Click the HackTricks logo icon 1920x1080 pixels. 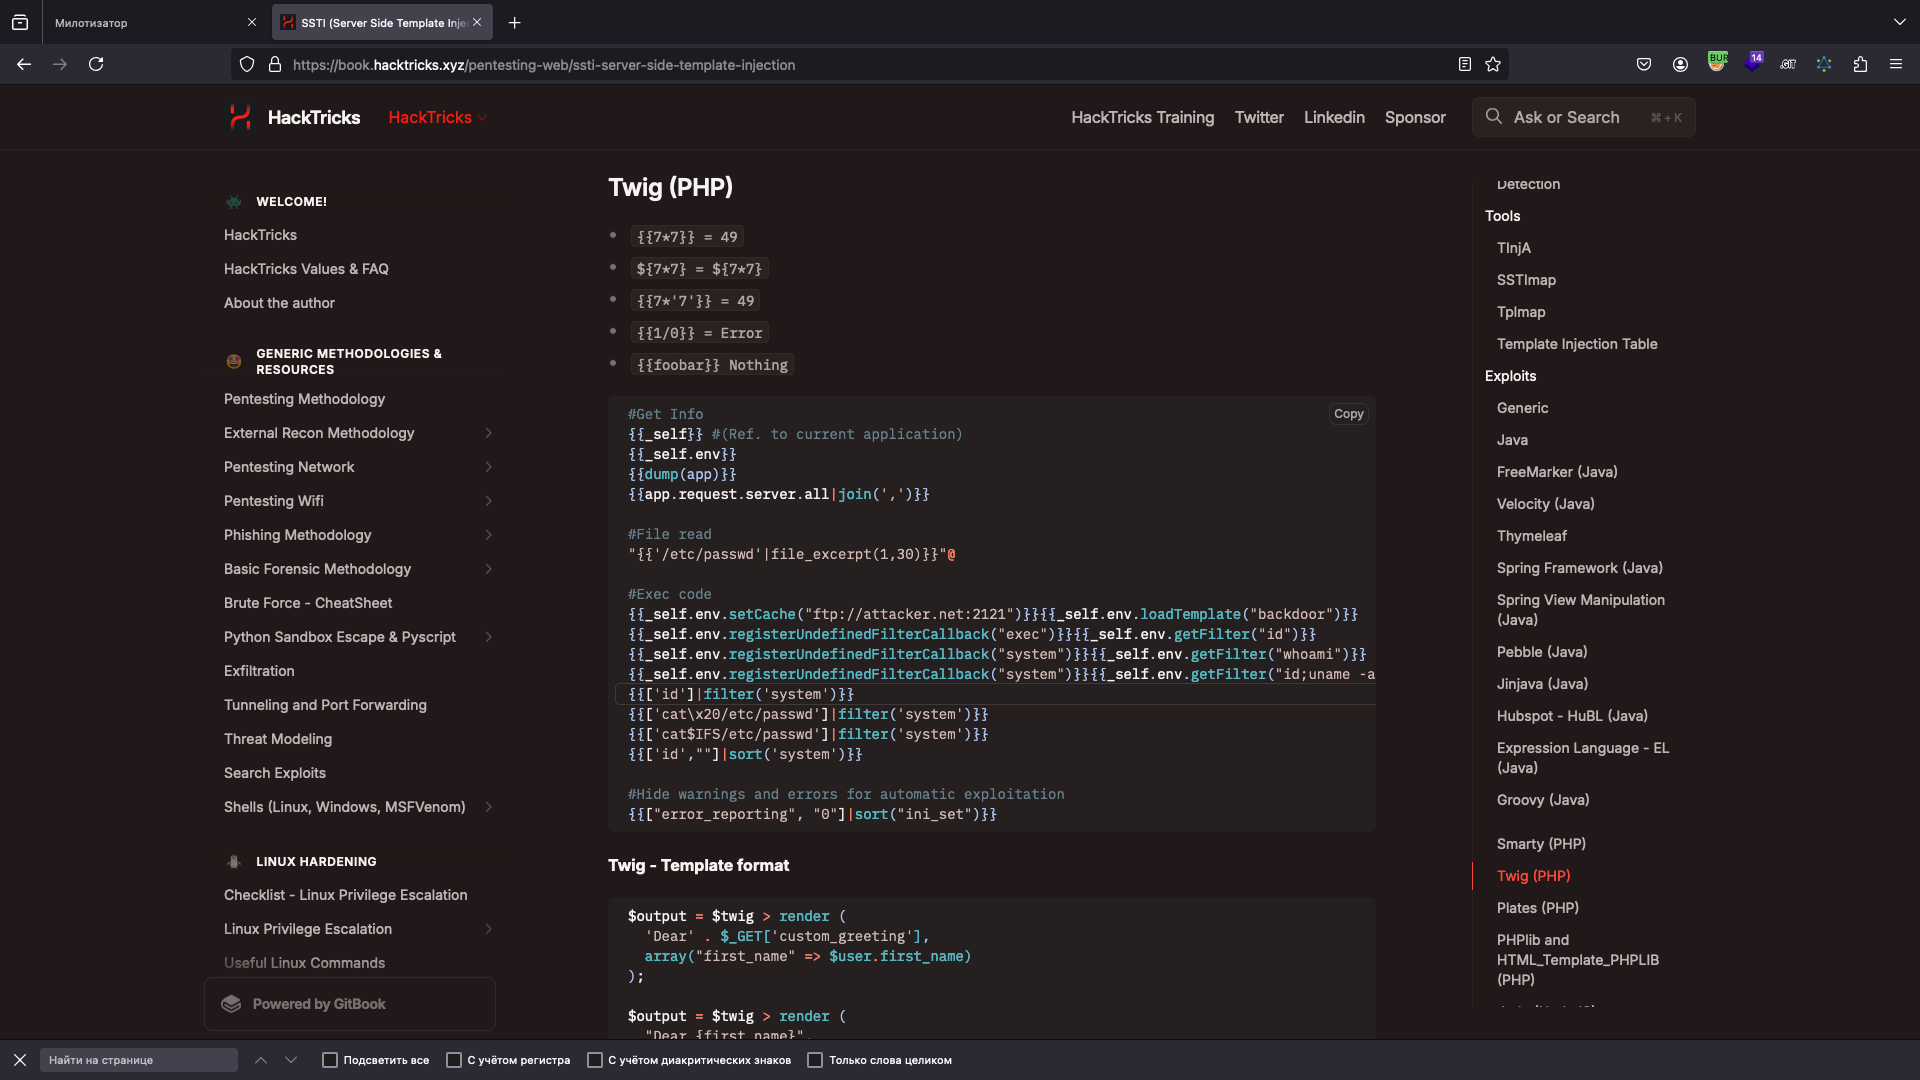coord(240,117)
